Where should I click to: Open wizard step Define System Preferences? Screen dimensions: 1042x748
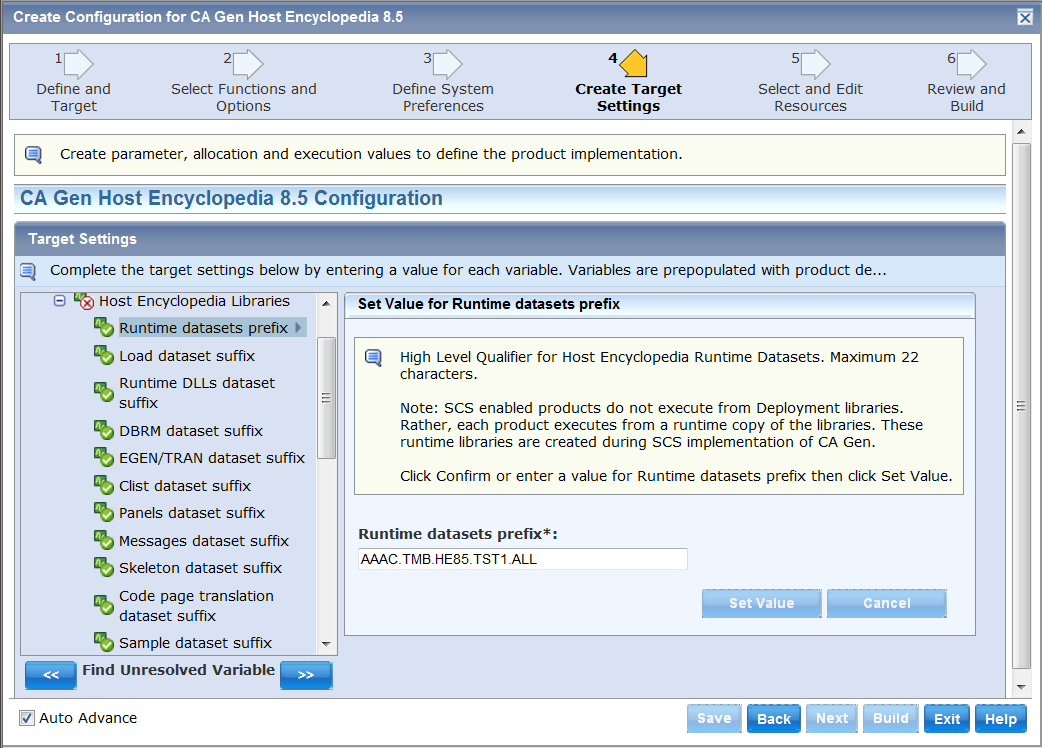point(443,98)
